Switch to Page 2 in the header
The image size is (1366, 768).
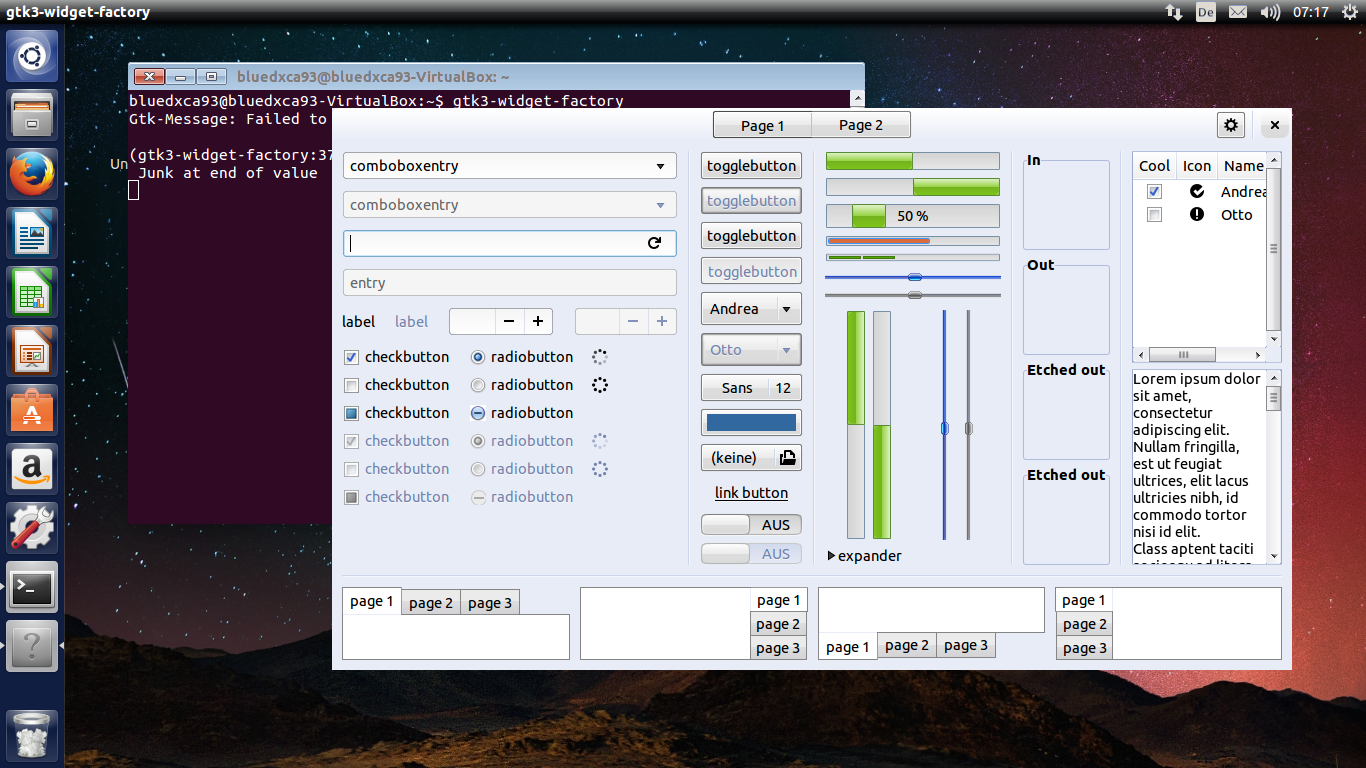(x=861, y=125)
